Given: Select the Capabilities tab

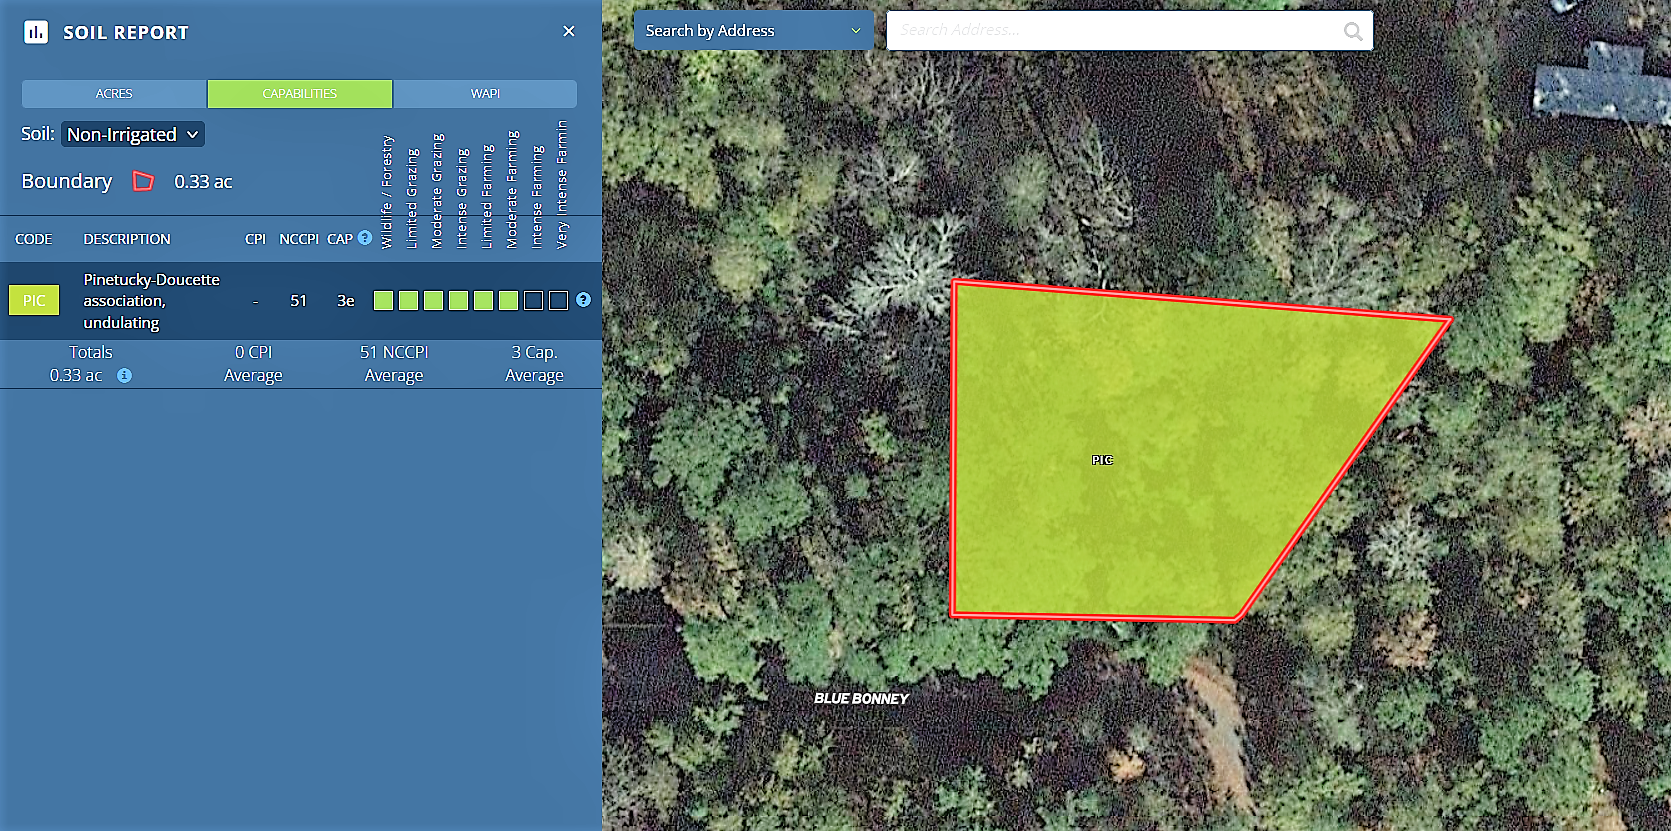Looking at the screenshot, I should click(300, 94).
